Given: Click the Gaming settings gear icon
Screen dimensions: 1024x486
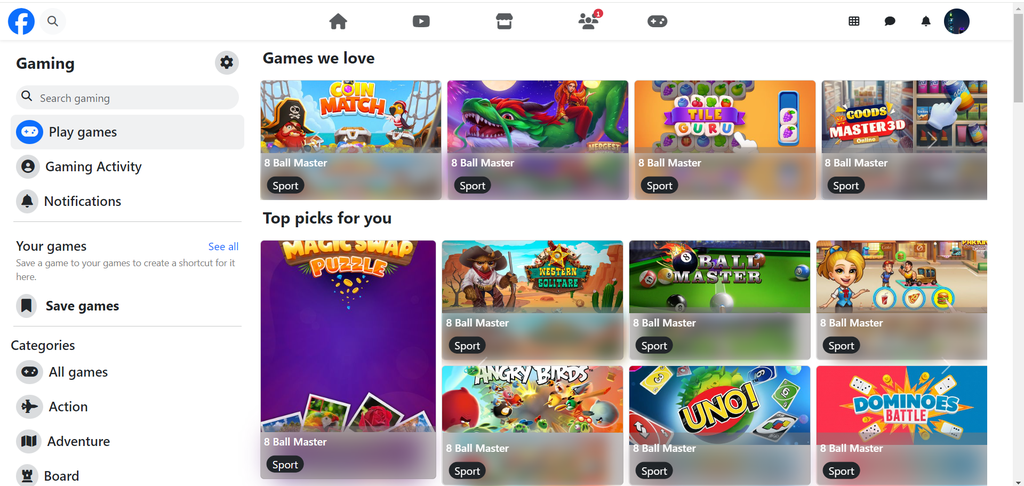Looking at the screenshot, I should [x=227, y=63].
